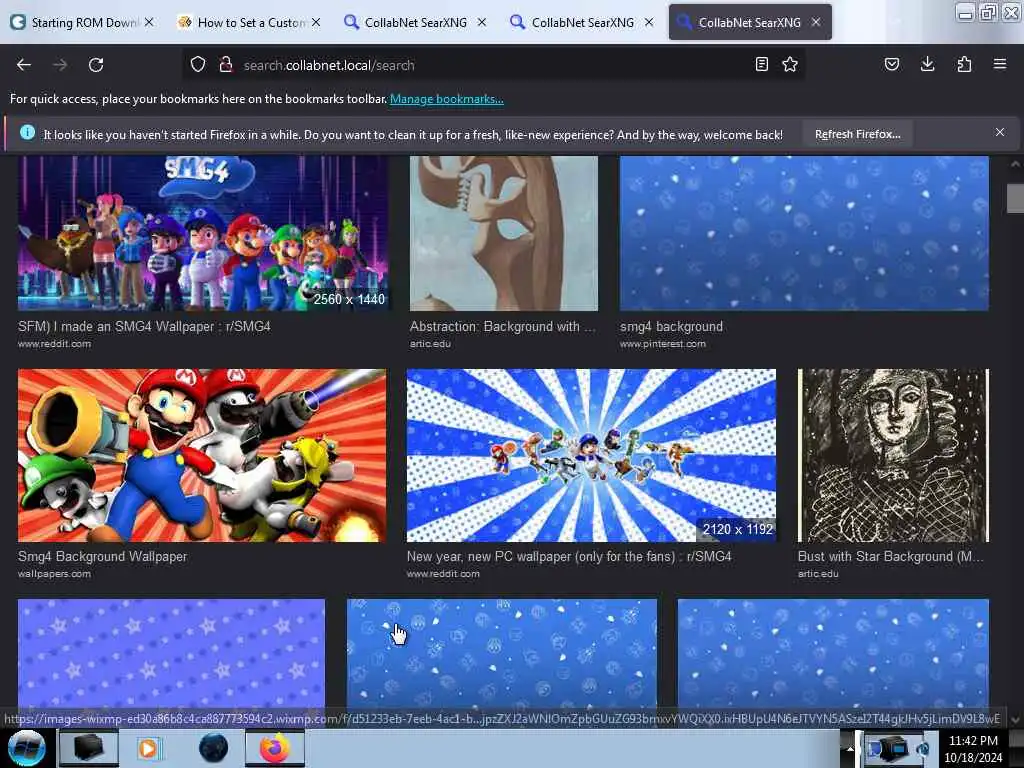Viewport: 1024px width, 768px height.
Task: Click the www.pinterest.com source text
Action: pyautogui.click(x=663, y=344)
